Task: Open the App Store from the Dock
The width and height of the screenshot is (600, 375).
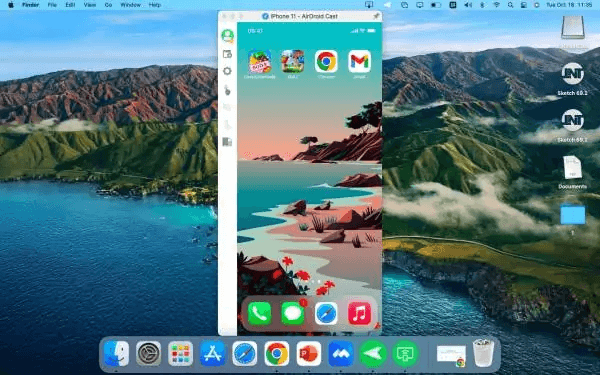Action: point(212,354)
